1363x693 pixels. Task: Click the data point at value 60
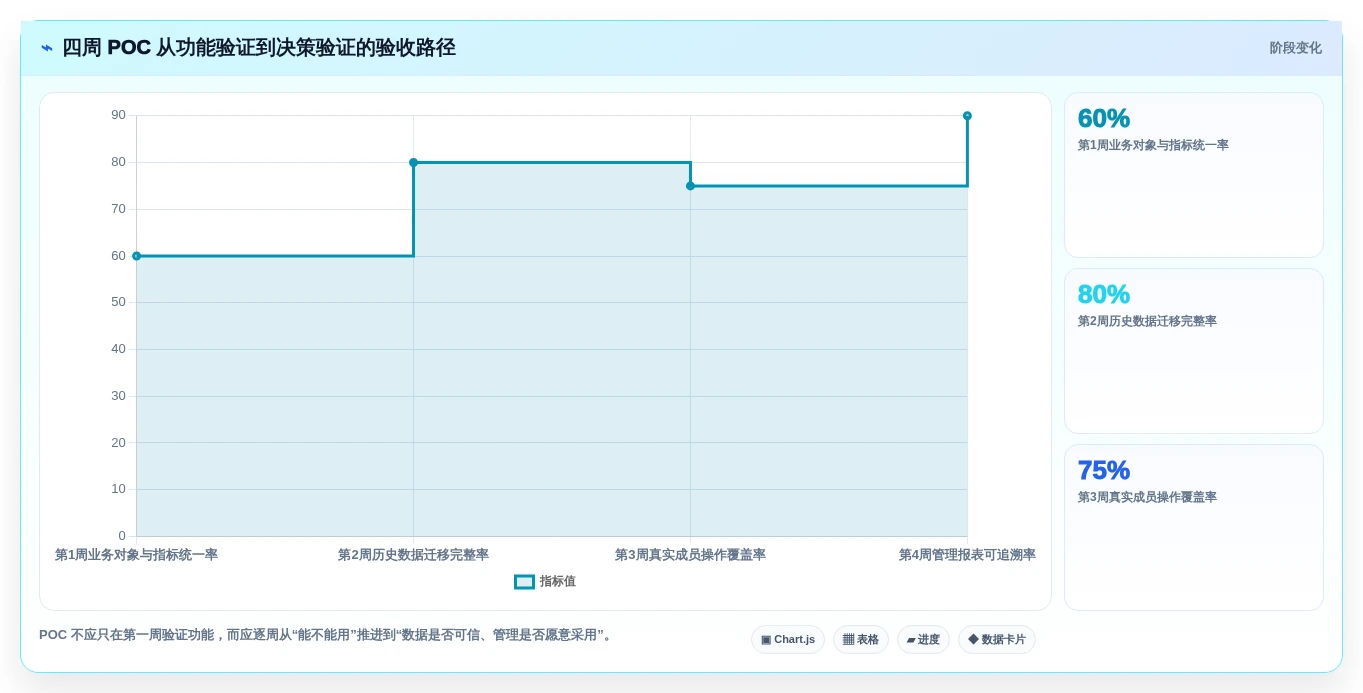[137, 256]
